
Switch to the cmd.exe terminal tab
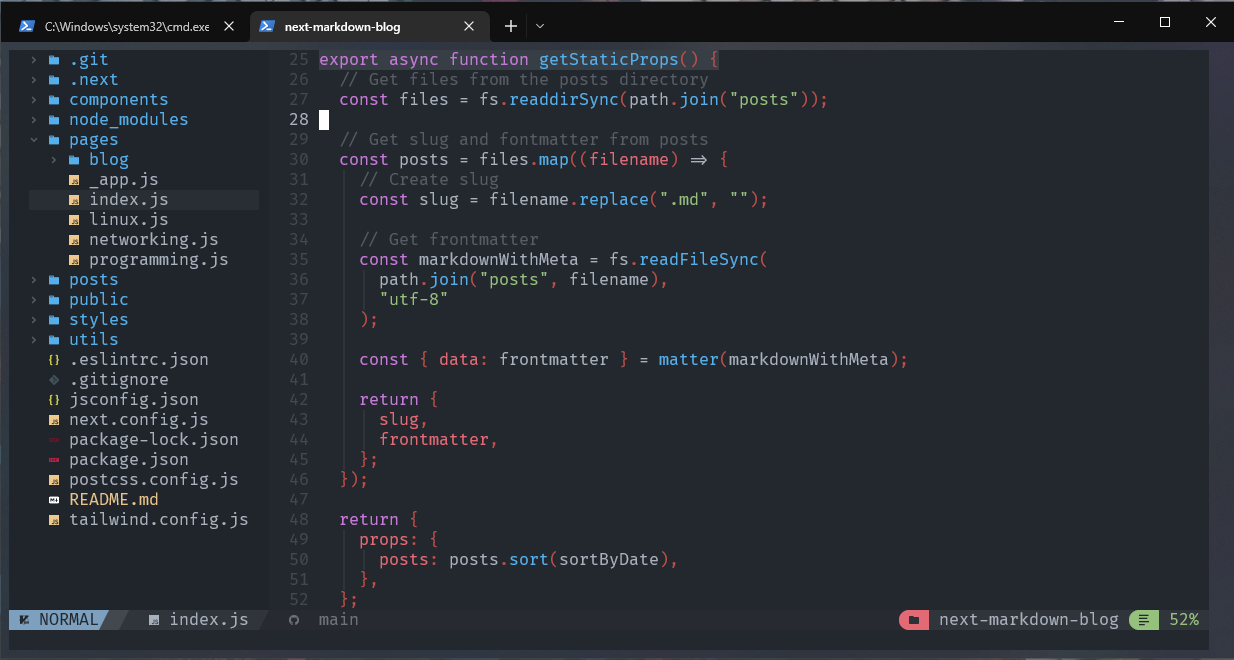coord(126,26)
